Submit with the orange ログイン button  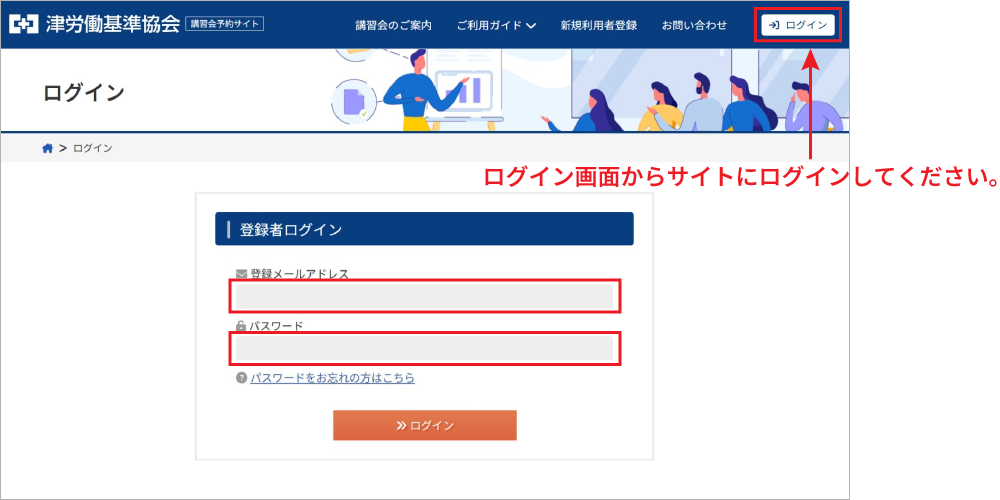[425, 425]
